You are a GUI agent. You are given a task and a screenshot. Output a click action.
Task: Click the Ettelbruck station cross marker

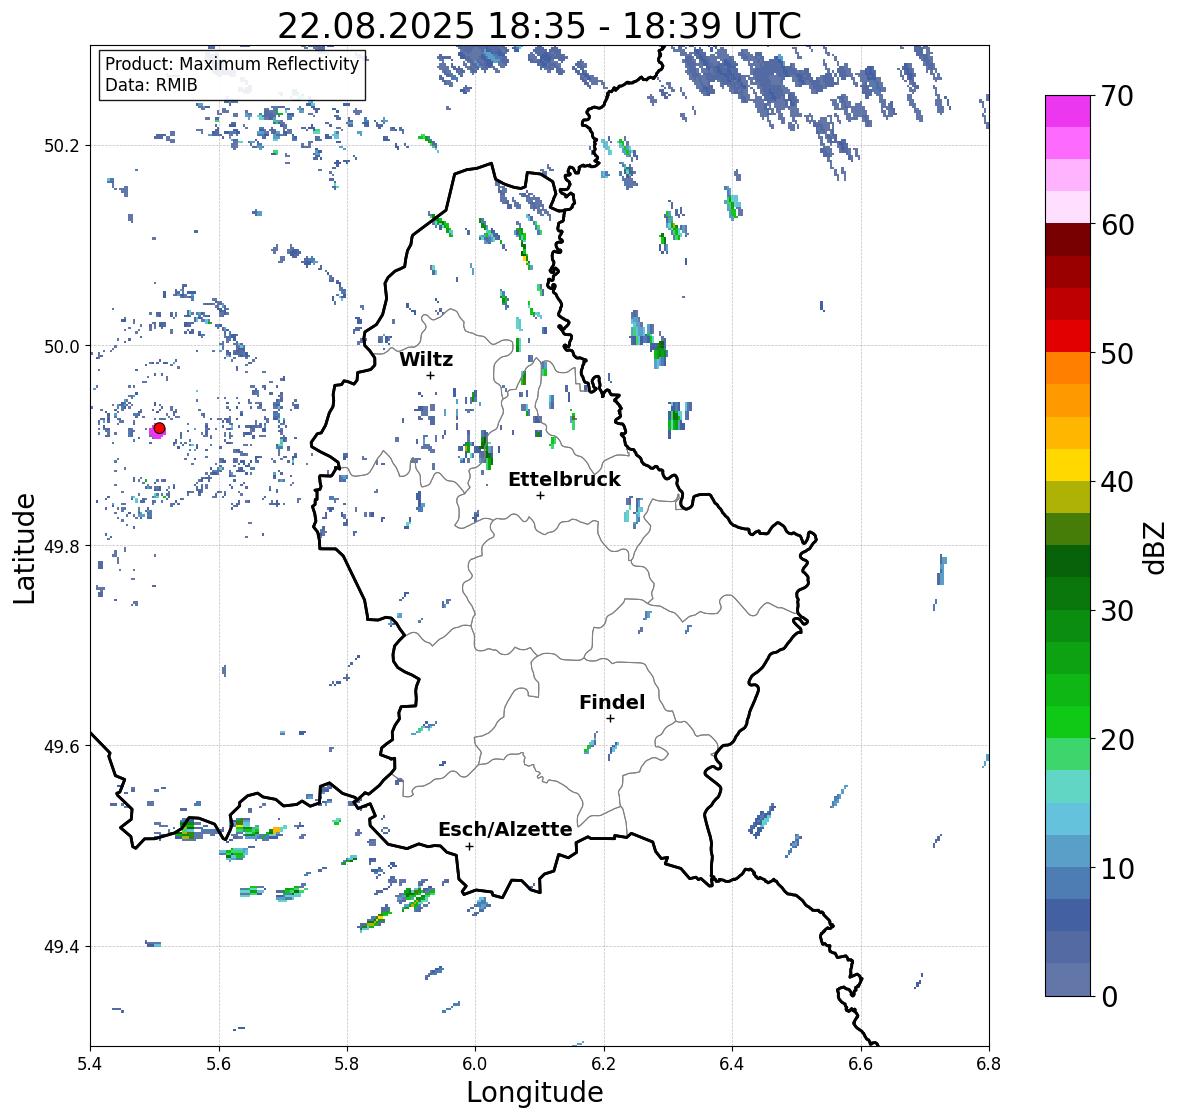pyautogui.click(x=540, y=495)
